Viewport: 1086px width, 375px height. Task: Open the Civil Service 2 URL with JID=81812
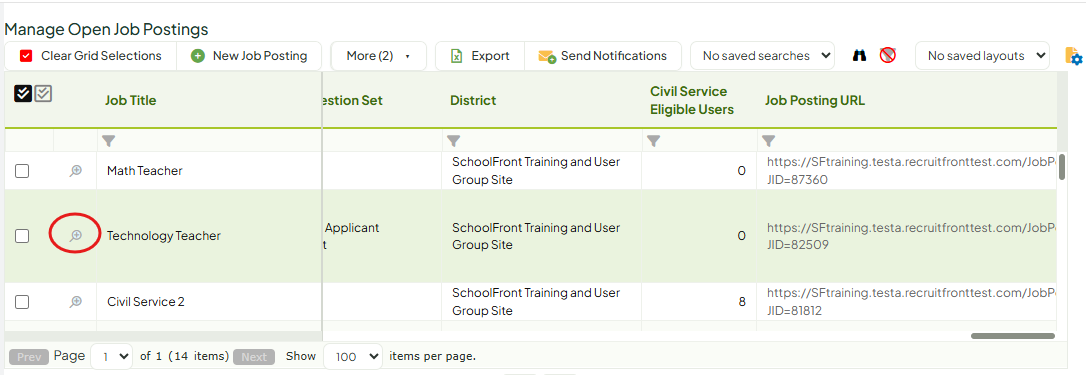tap(911, 302)
